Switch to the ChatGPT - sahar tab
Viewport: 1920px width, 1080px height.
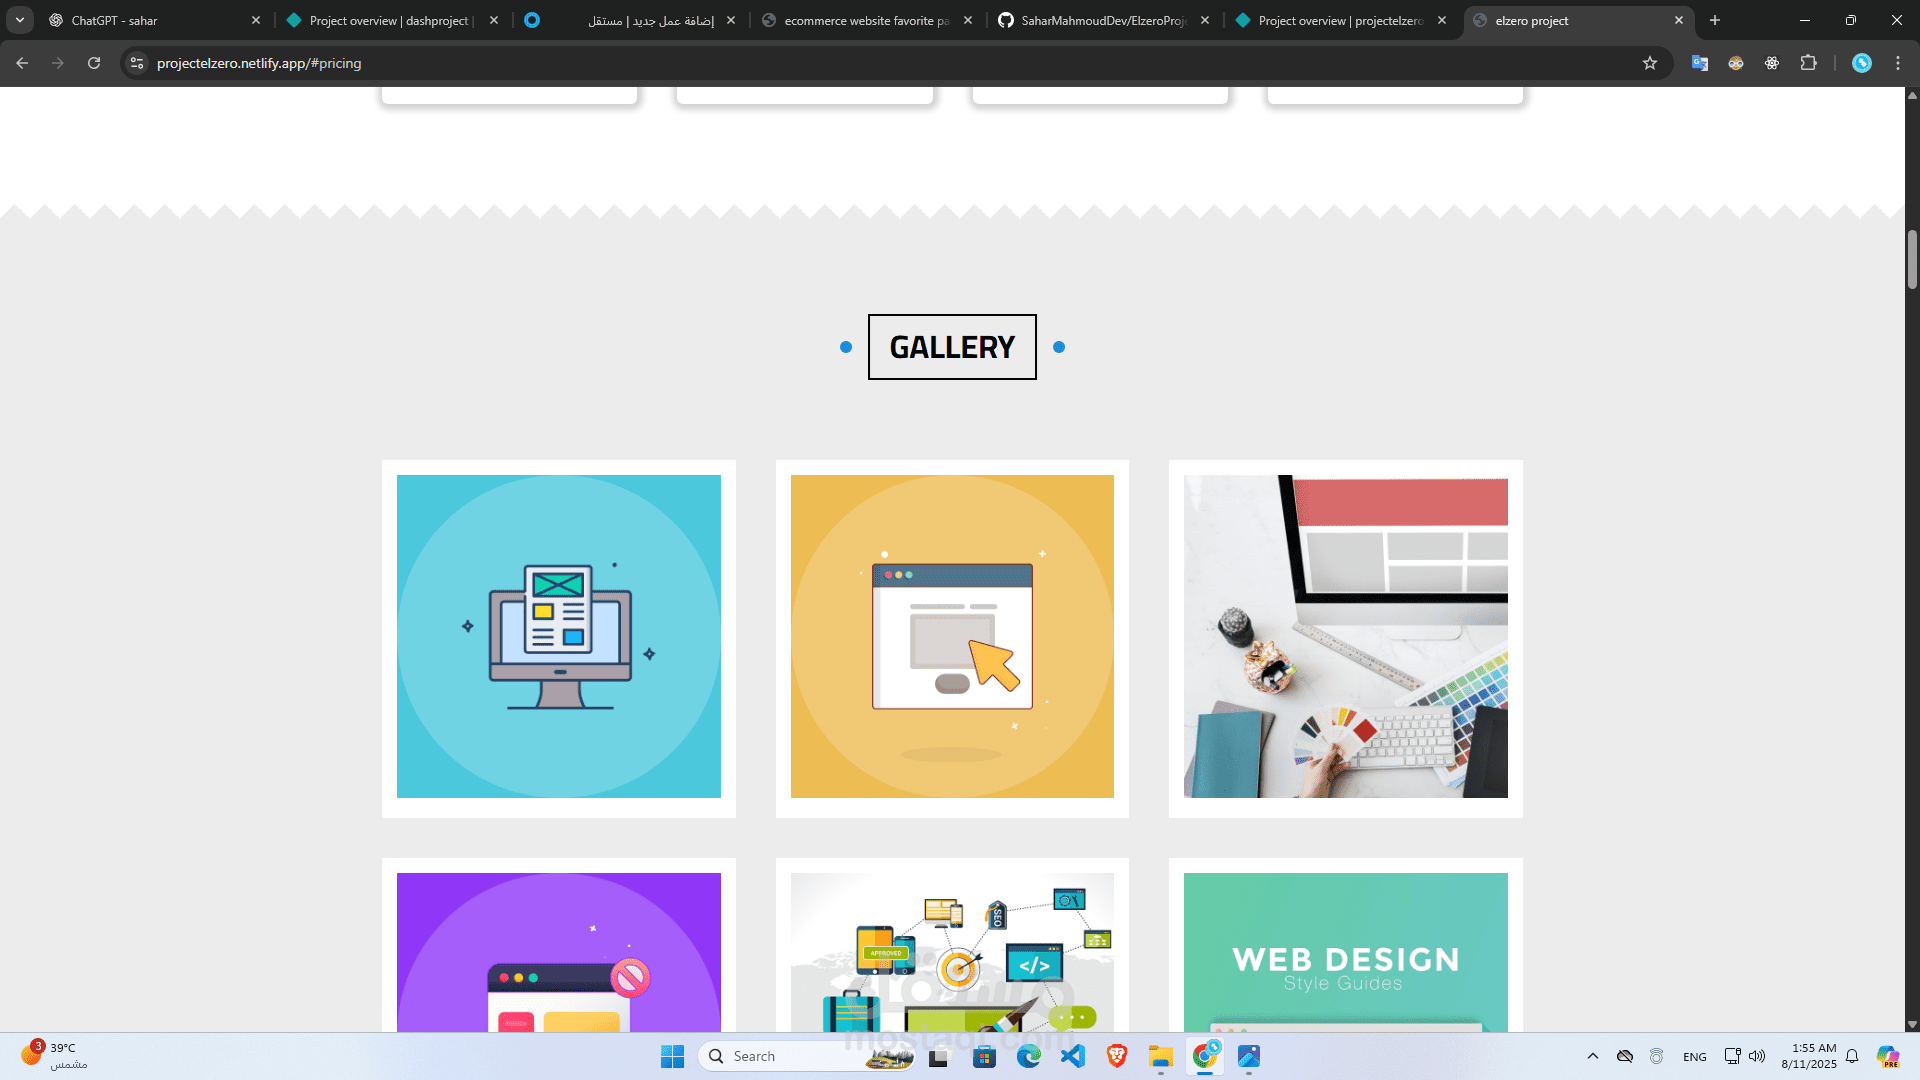(150, 20)
